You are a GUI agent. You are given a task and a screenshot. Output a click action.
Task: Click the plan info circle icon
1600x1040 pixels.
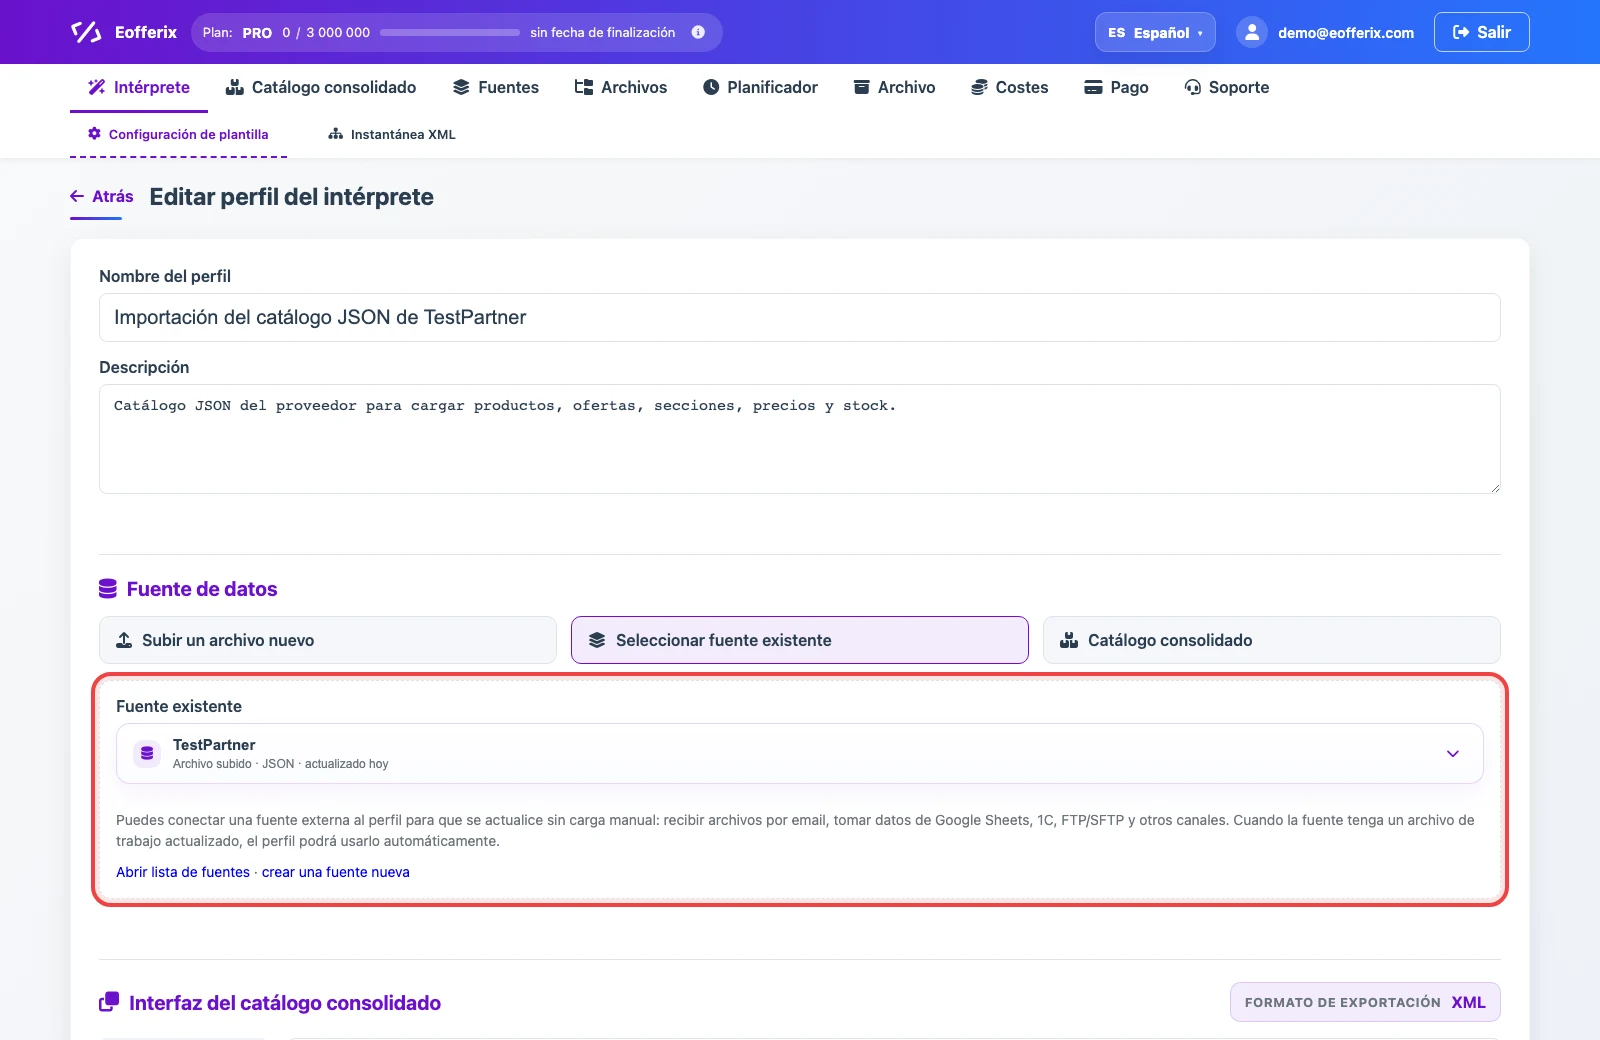[x=698, y=32]
